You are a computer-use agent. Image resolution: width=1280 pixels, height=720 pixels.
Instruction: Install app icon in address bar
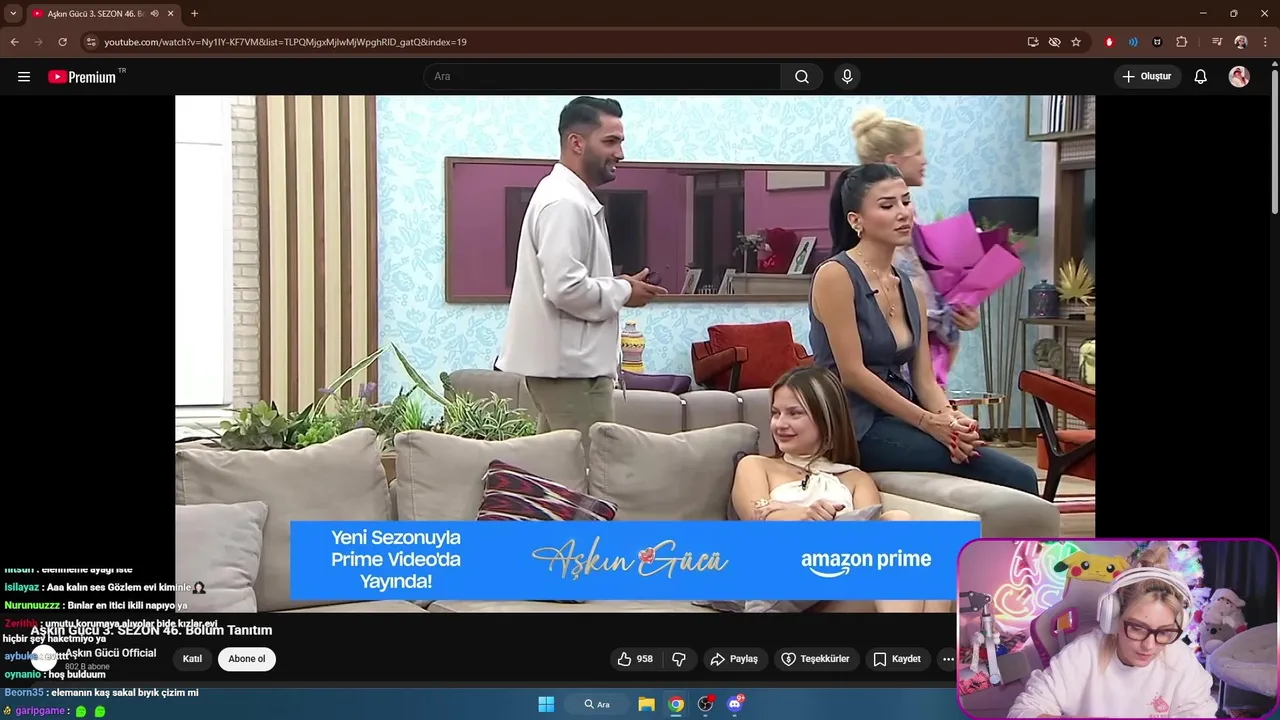pyautogui.click(x=1033, y=42)
